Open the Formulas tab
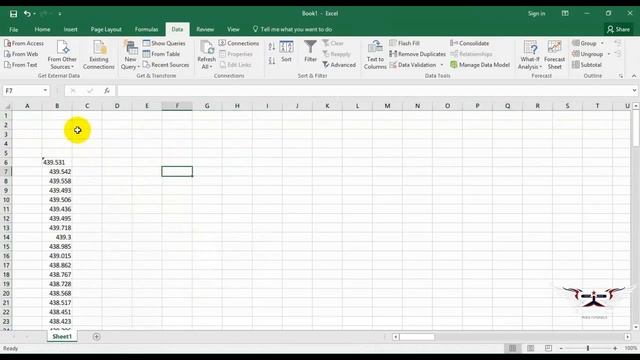The width and height of the screenshot is (640, 360). tap(147, 29)
